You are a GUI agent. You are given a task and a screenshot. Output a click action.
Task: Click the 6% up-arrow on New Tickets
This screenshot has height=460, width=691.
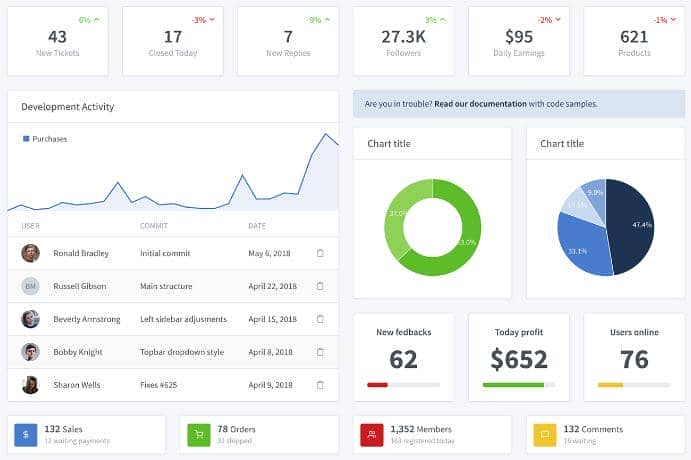tap(90, 20)
